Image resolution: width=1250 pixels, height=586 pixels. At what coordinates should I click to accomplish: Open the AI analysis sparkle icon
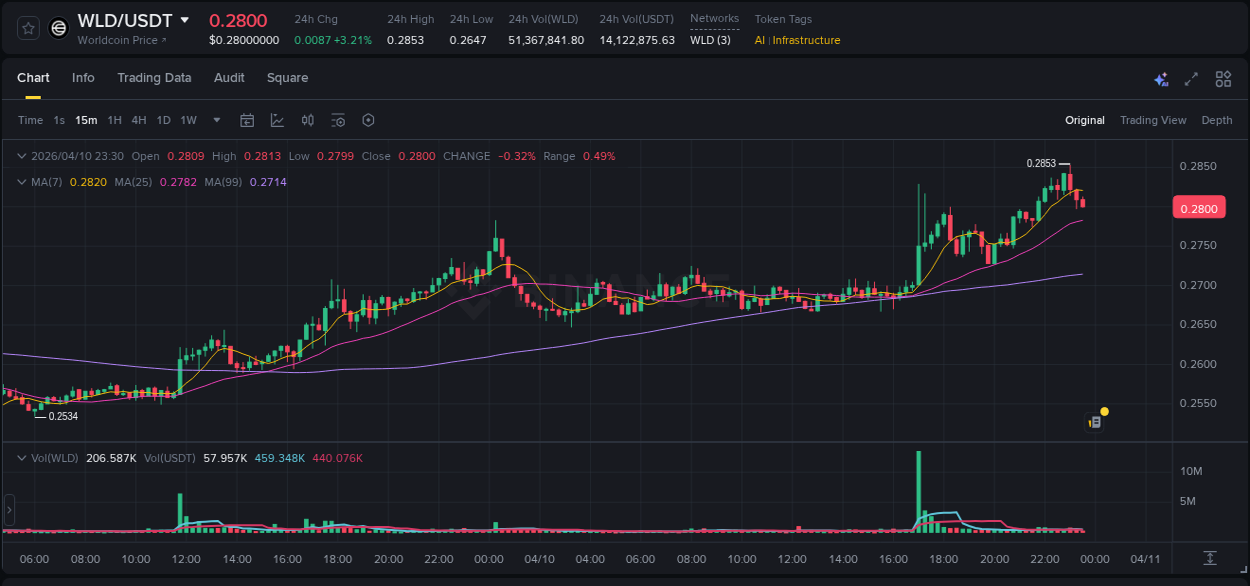(x=1161, y=79)
